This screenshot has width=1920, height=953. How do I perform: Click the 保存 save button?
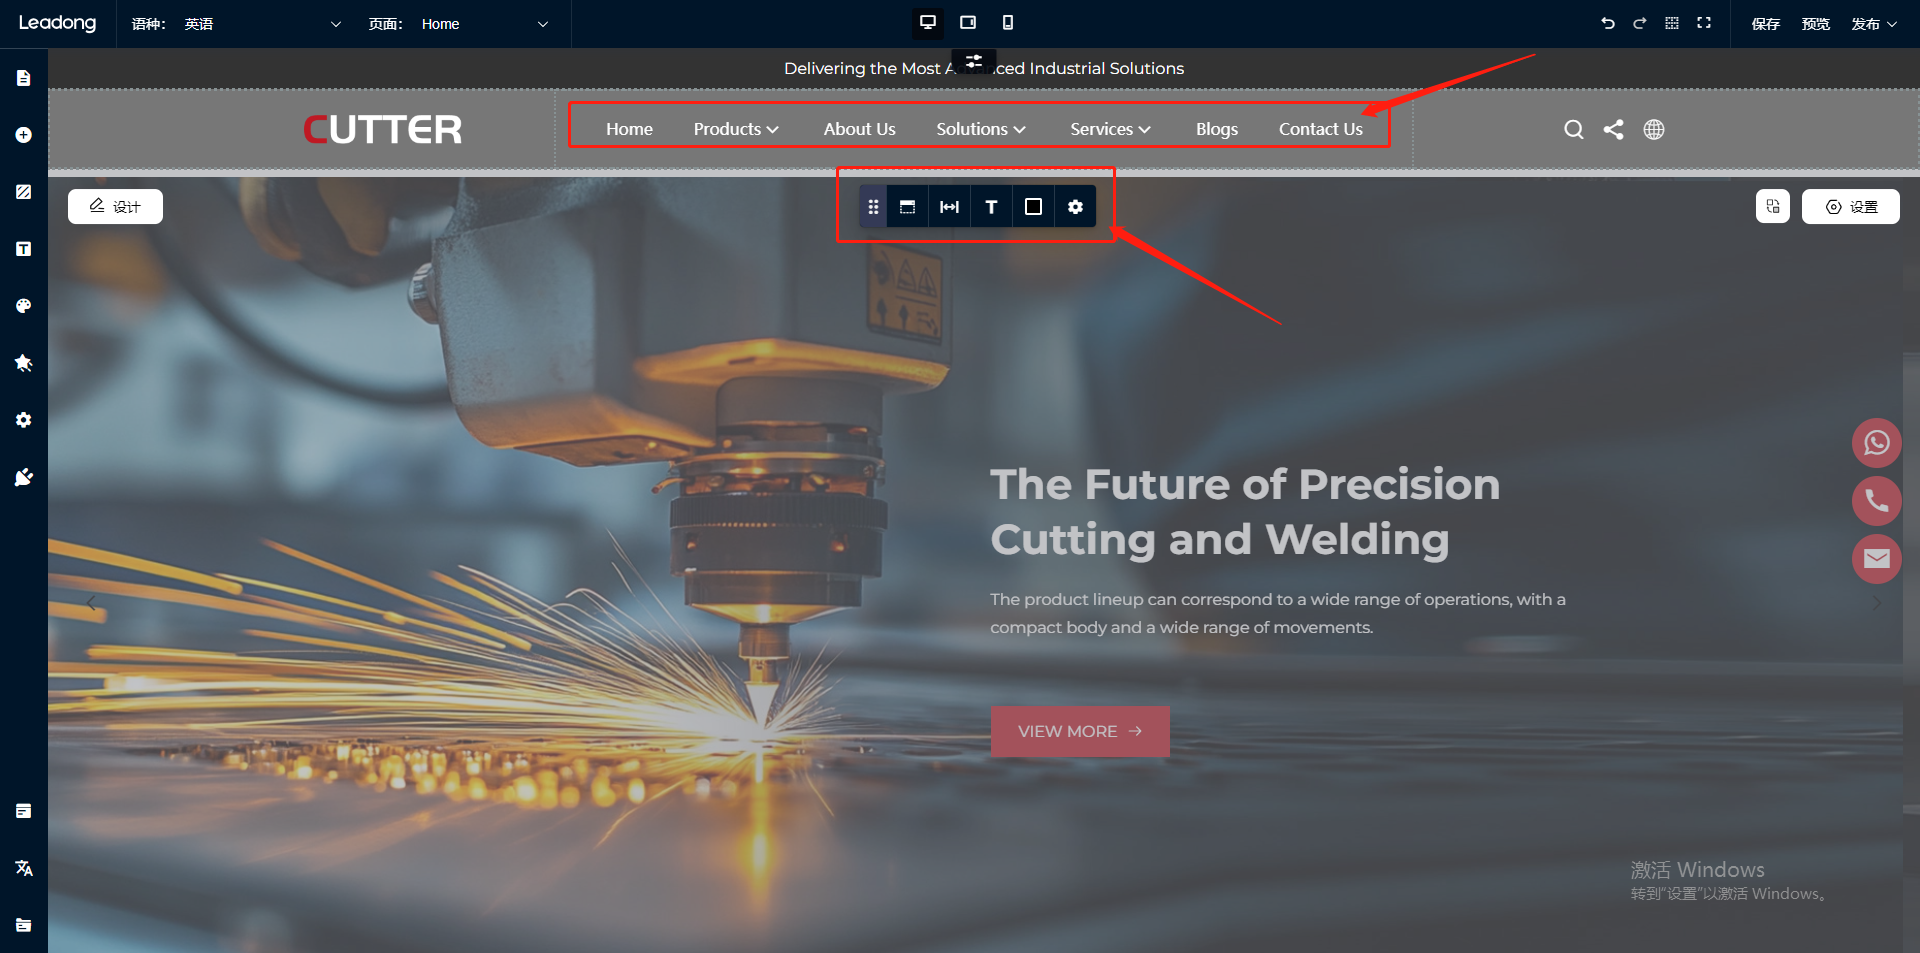(1765, 24)
